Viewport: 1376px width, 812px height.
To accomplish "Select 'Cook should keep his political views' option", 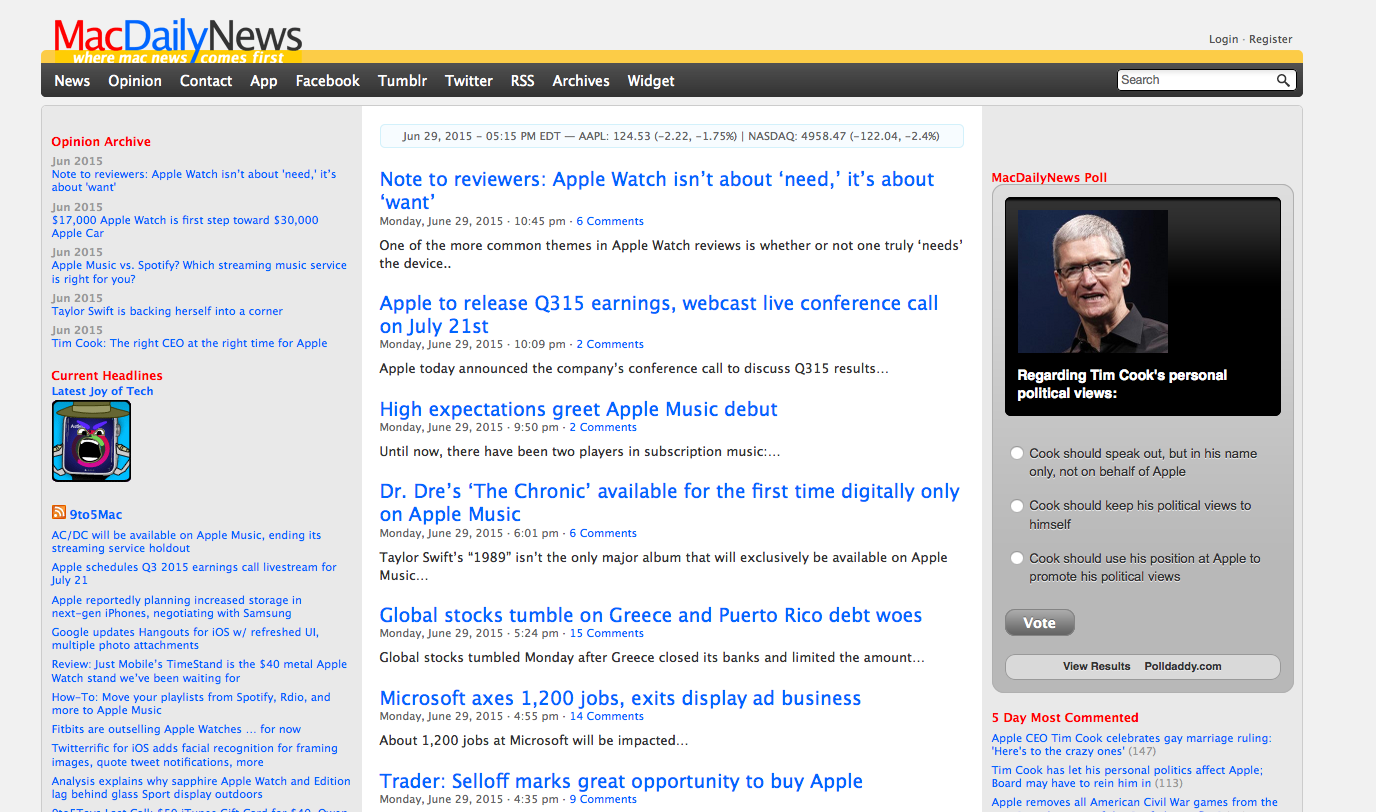I will (1017, 506).
